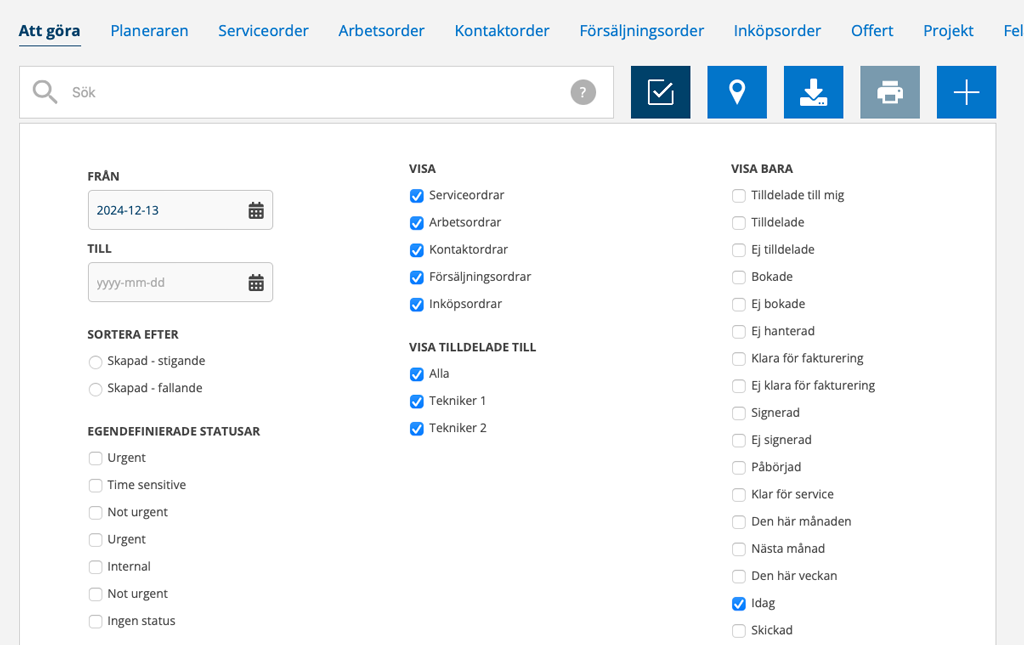Viewport: 1024px width, 645px height.
Task: Open calendar picker for Till date
Action: pyautogui.click(x=256, y=283)
